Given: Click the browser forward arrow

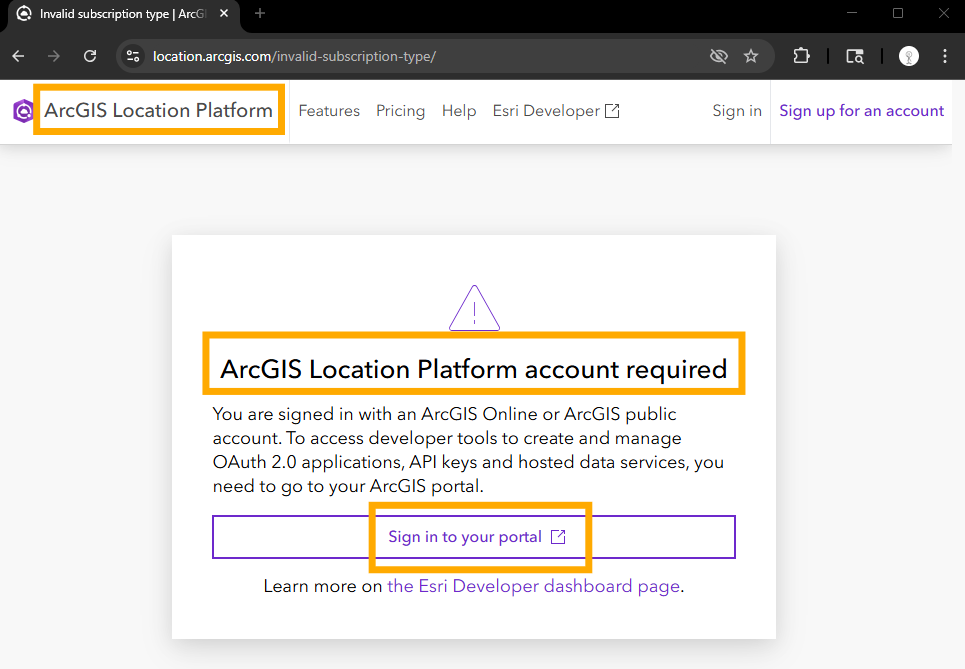Looking at the screenshot, I should click(x=54, y=56).
